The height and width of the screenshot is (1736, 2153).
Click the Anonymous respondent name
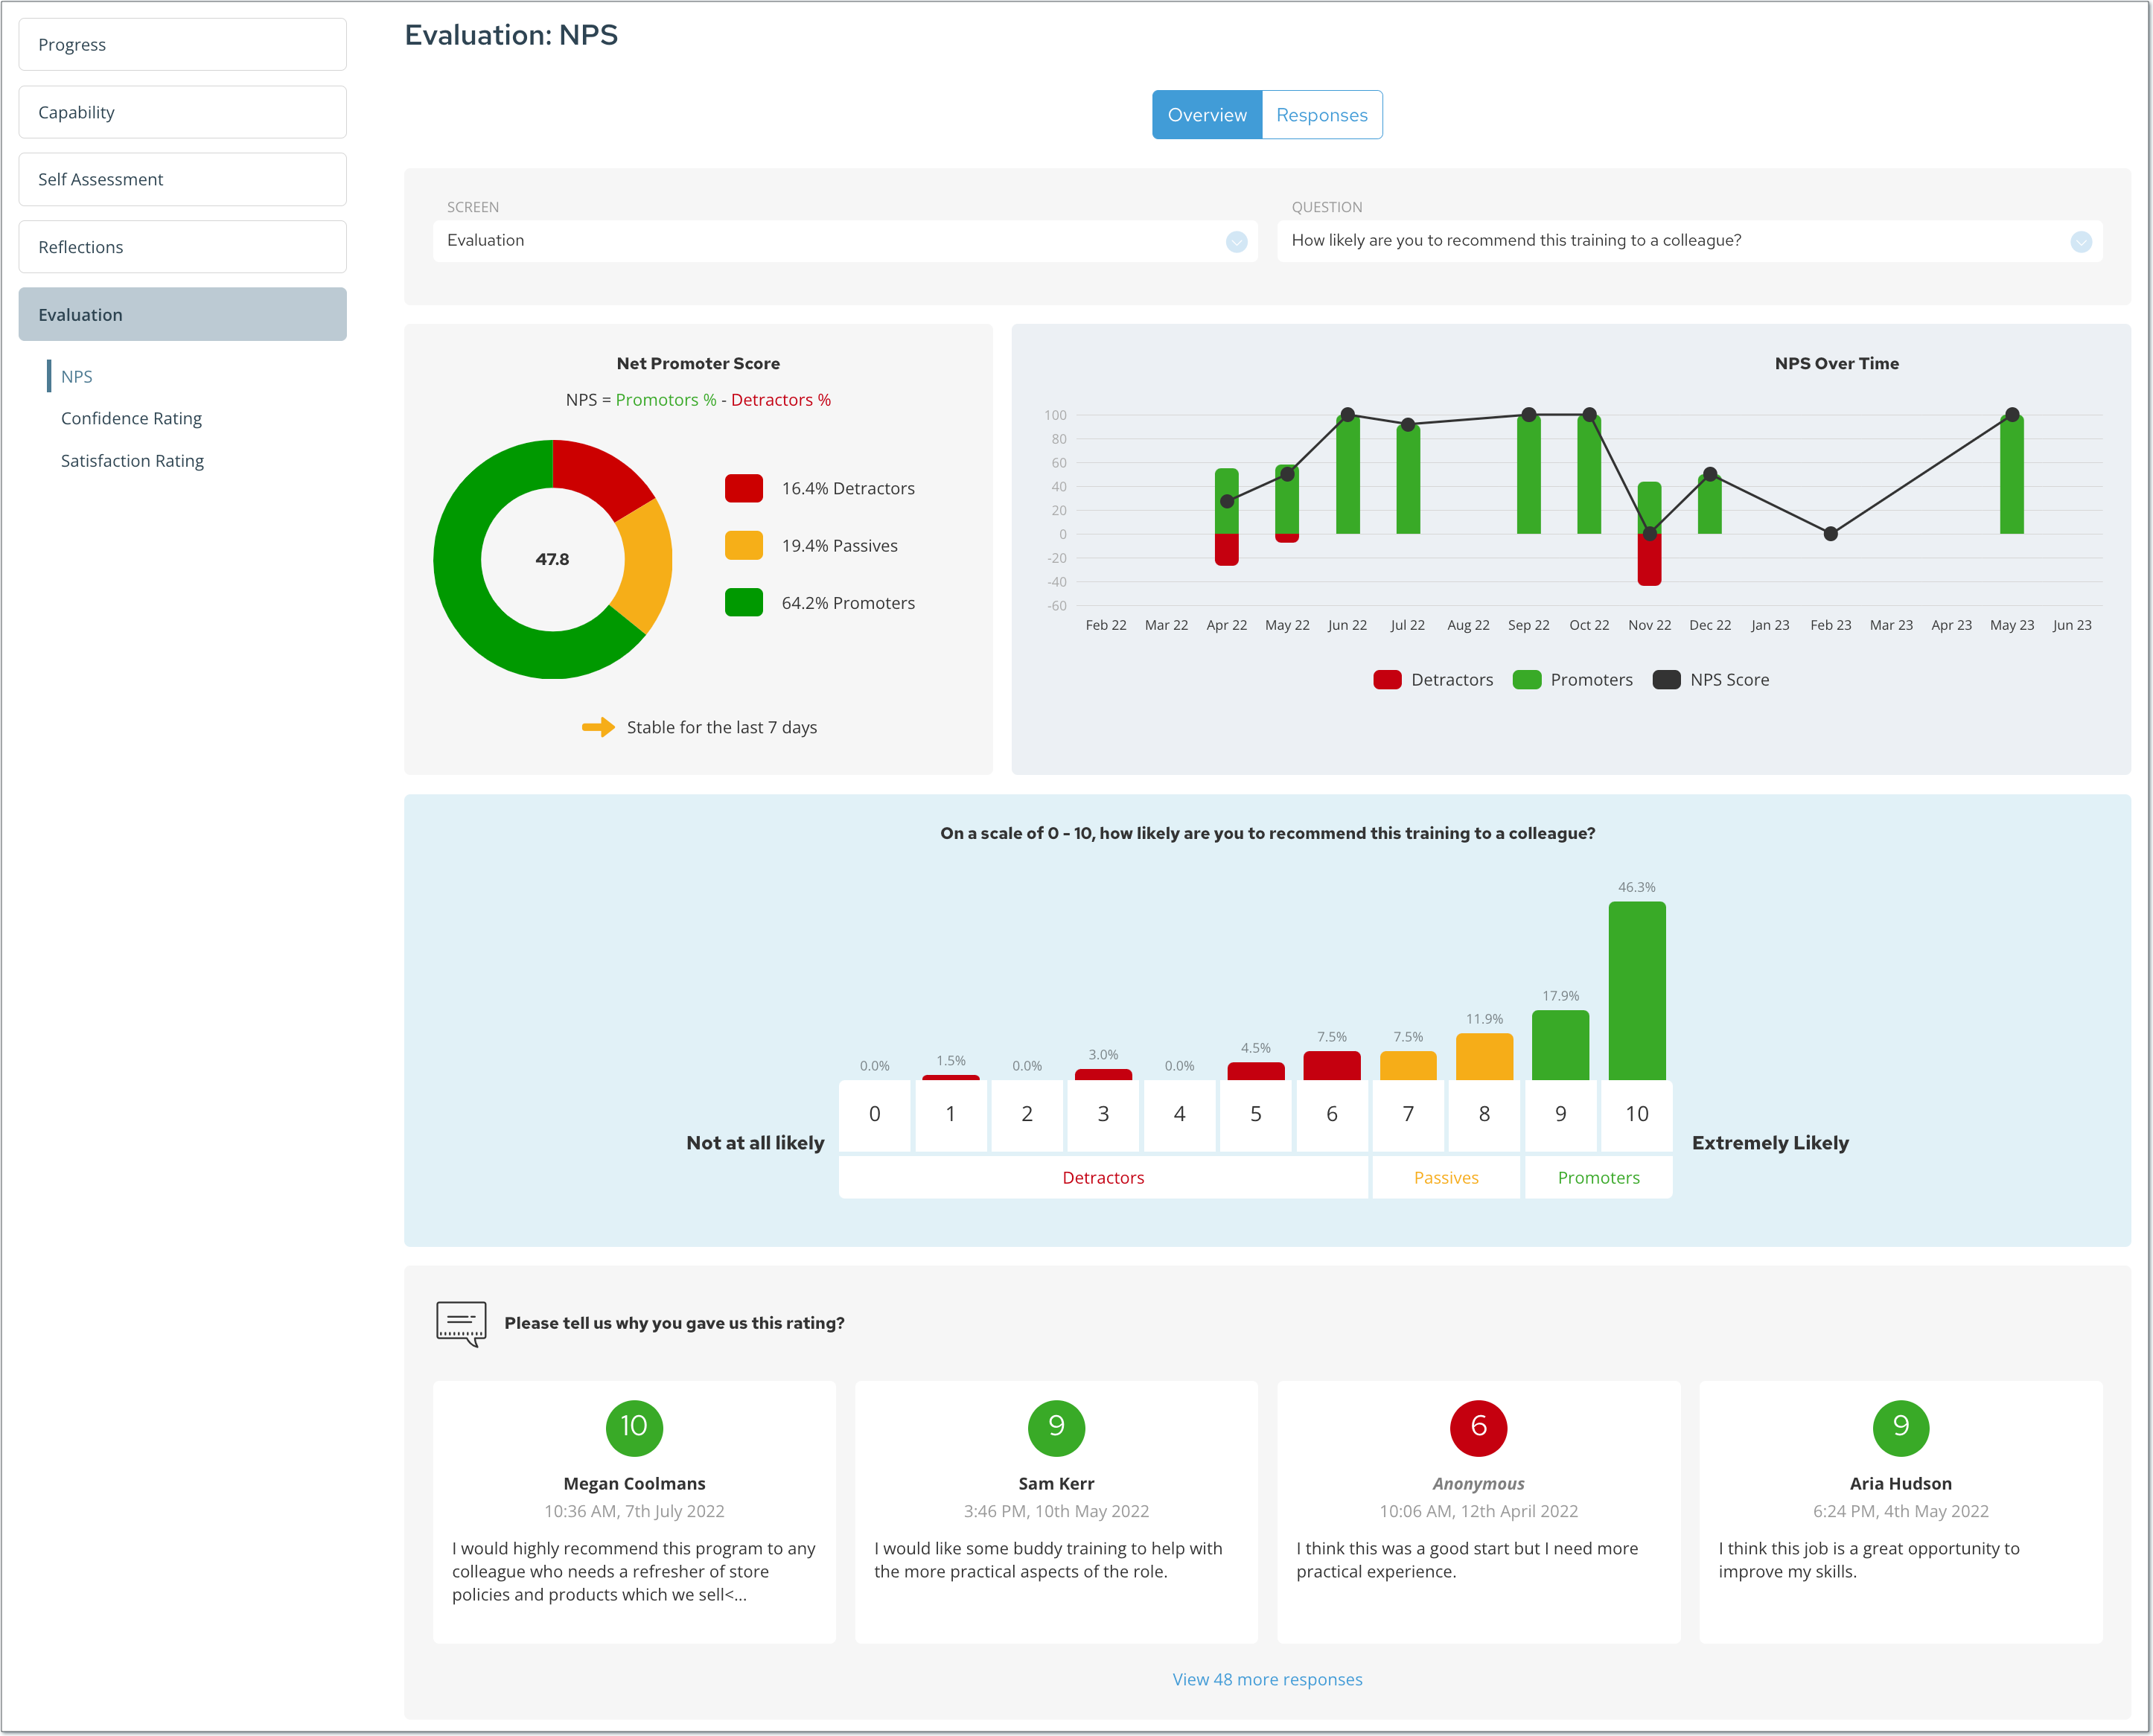click(x=1478, y=1483)
